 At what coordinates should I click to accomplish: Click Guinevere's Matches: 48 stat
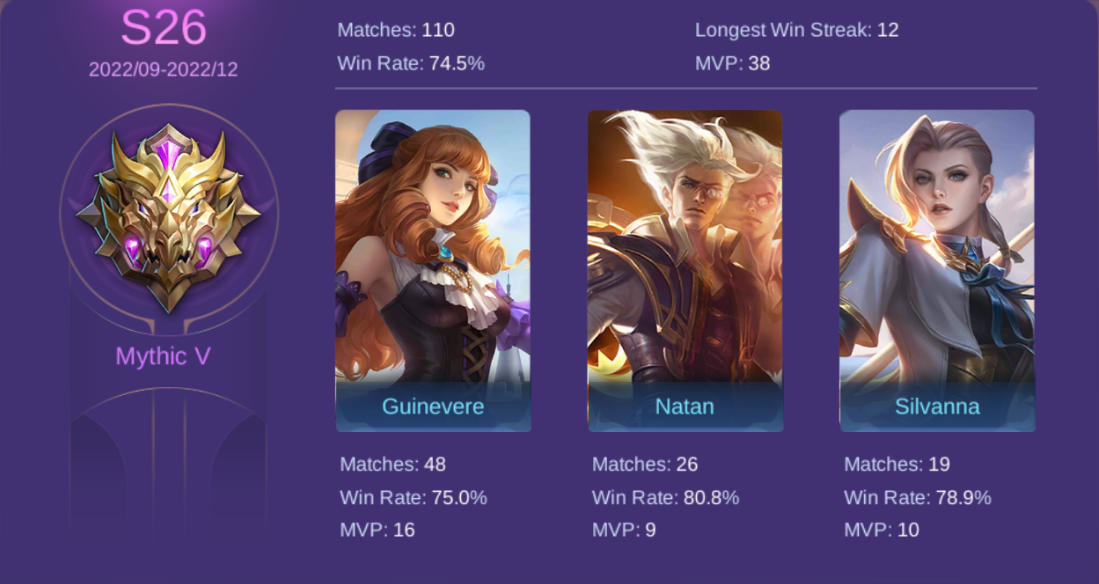[392, 464]
